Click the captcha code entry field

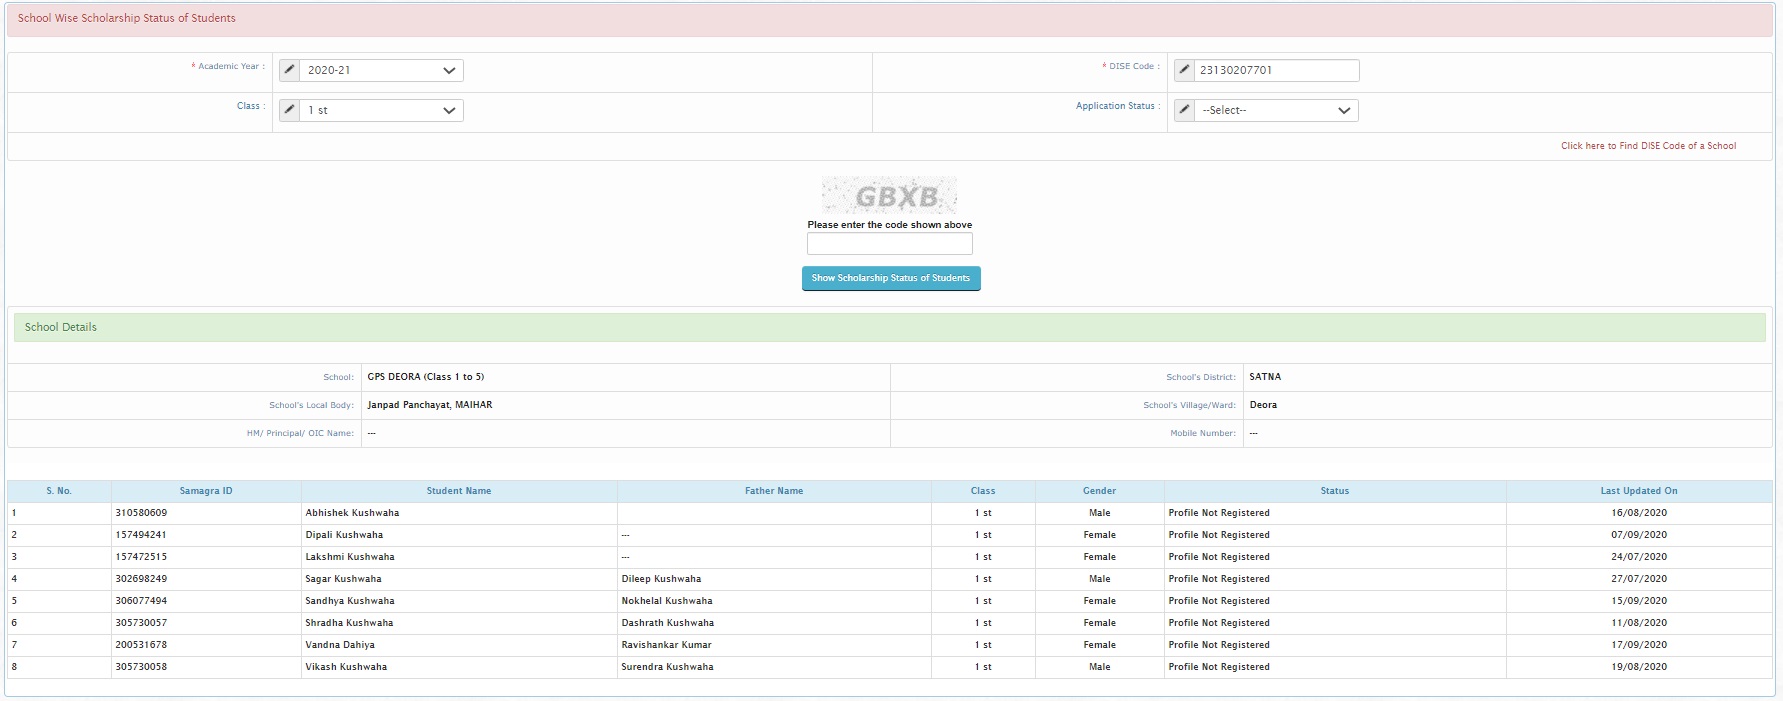(x=889, y=244)
